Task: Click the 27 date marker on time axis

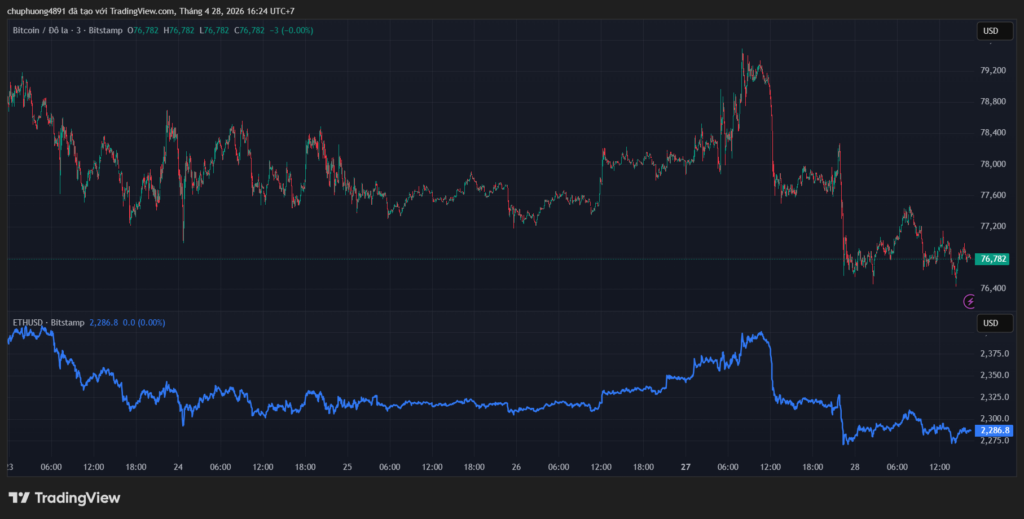Action: [686, 467]
